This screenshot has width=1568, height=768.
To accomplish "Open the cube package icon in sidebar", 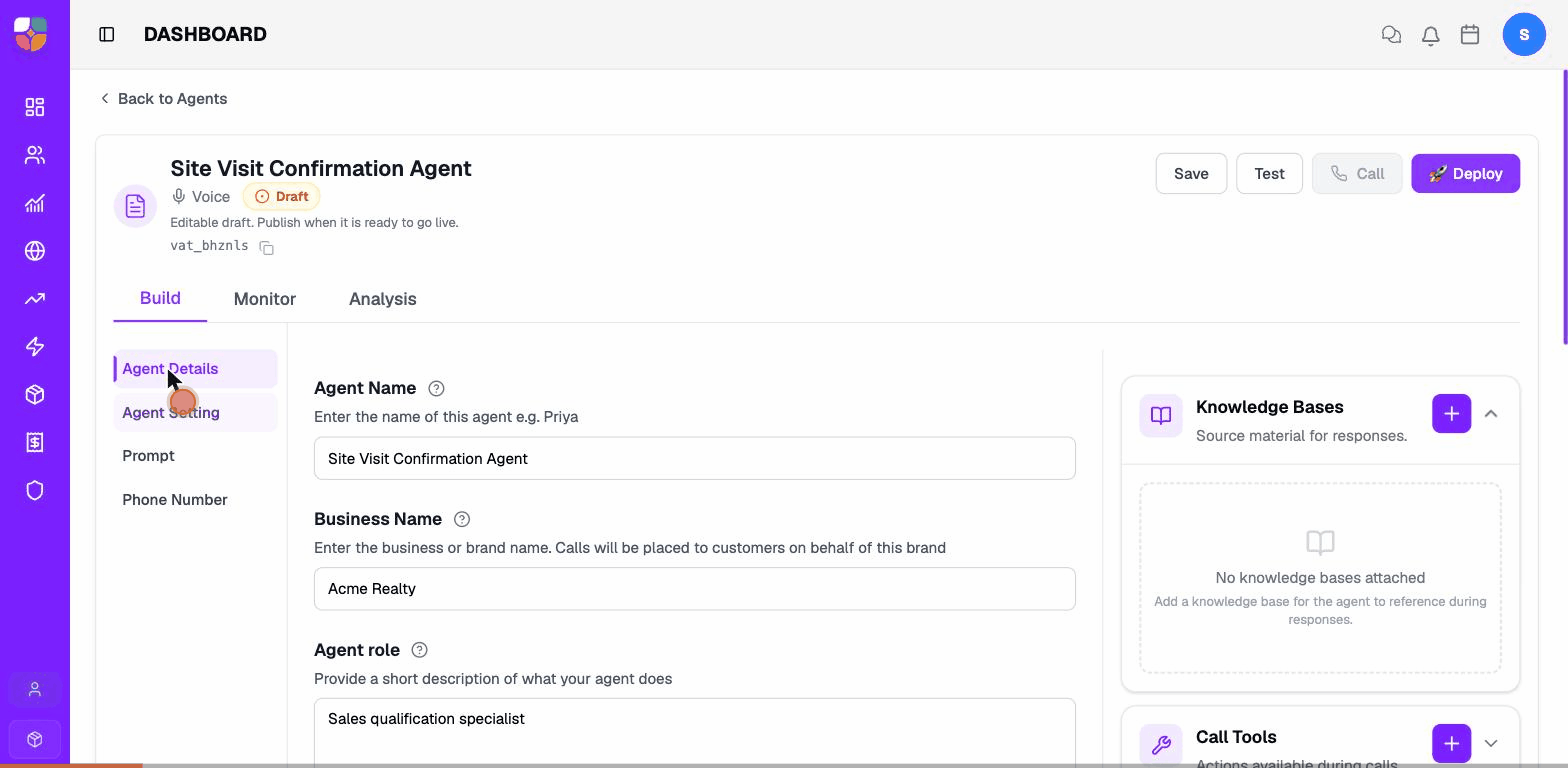I will 35,395.
